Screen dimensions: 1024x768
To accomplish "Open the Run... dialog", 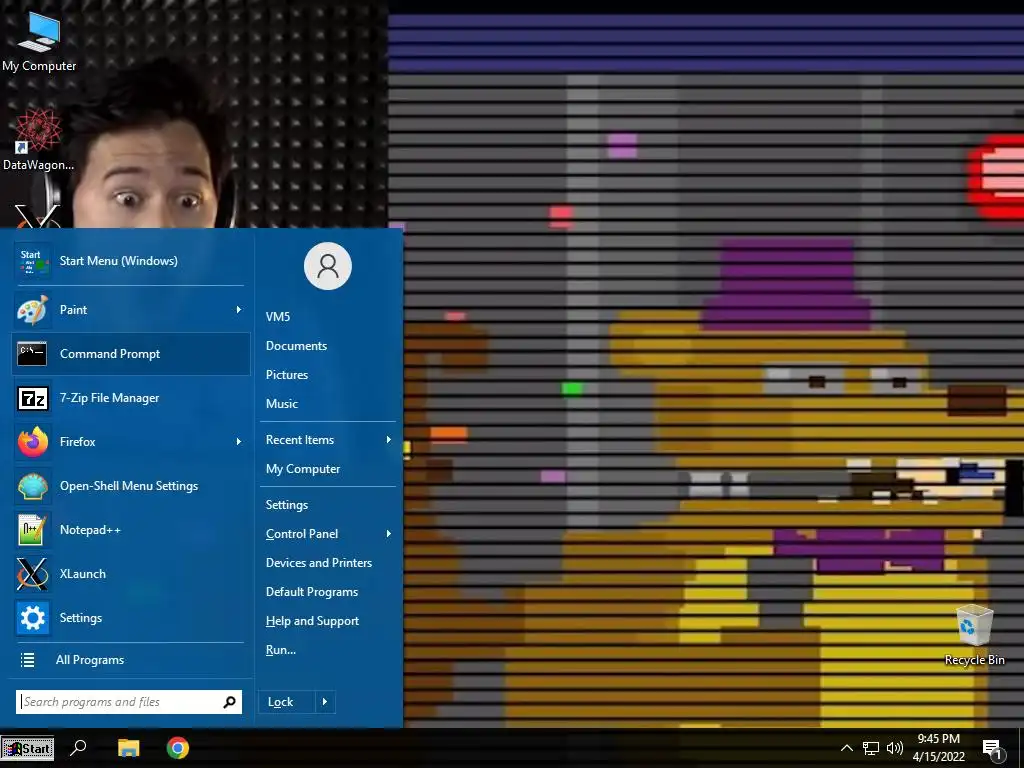I will (x=281, y=650).
